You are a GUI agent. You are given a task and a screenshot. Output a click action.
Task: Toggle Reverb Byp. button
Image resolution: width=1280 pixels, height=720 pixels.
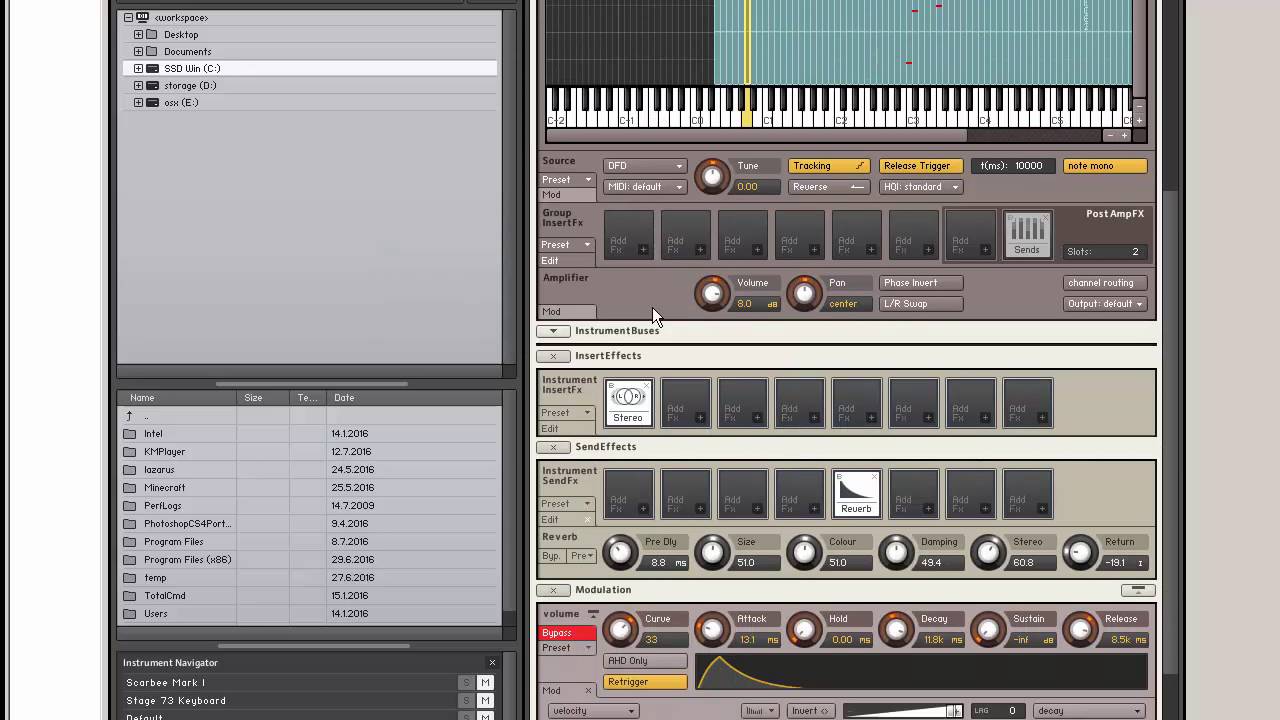[x=552, y=555]
